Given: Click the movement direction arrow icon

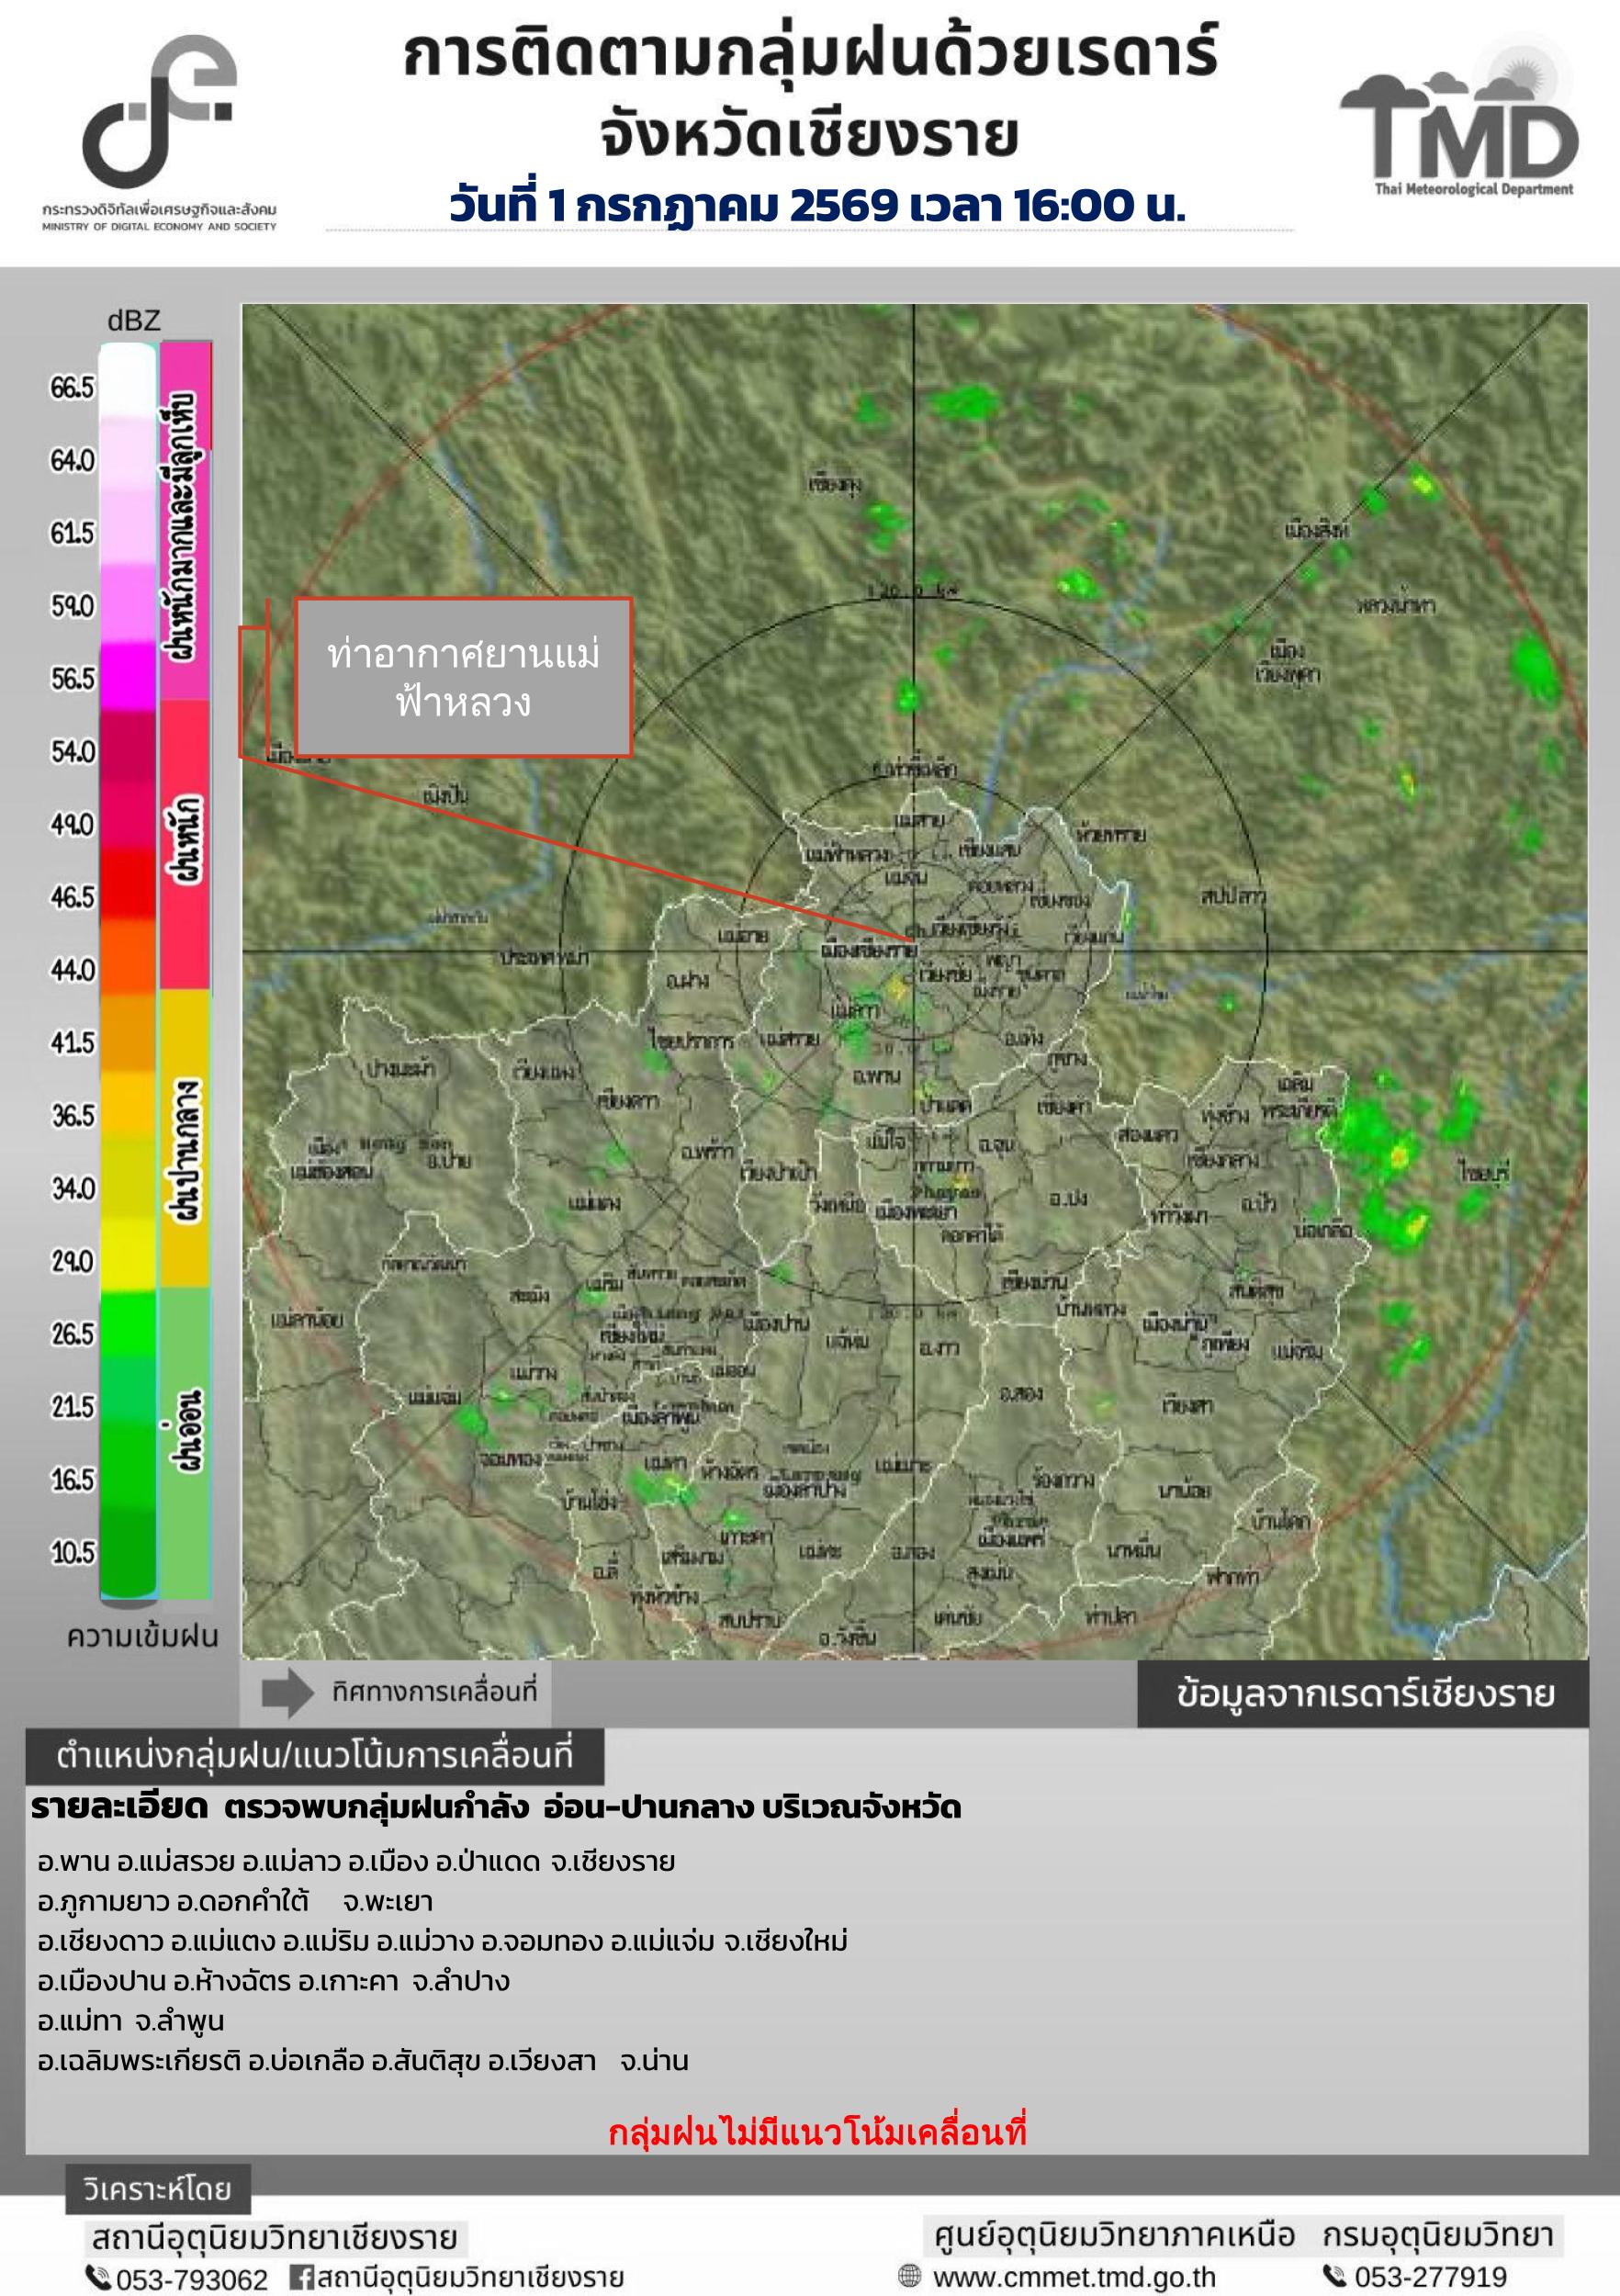Looking at the screenshot, I should click(x=288, y=1693).
